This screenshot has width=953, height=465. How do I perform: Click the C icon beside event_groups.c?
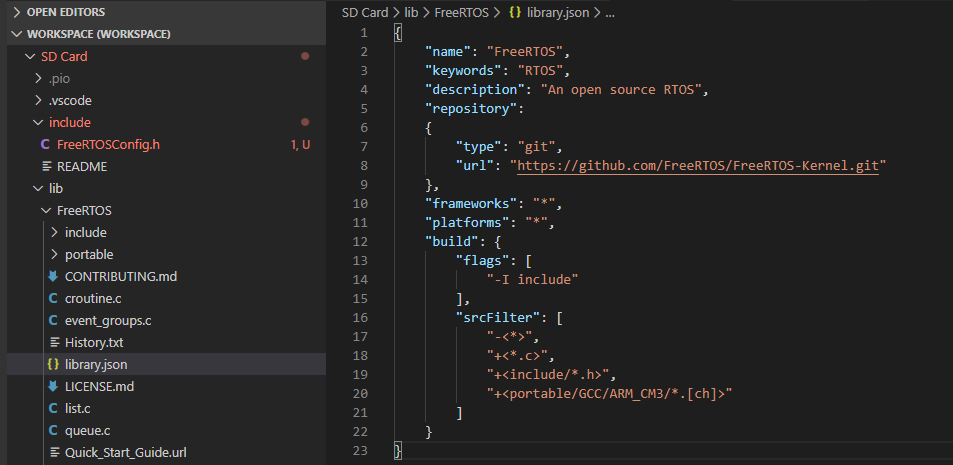tap(53, 320)
